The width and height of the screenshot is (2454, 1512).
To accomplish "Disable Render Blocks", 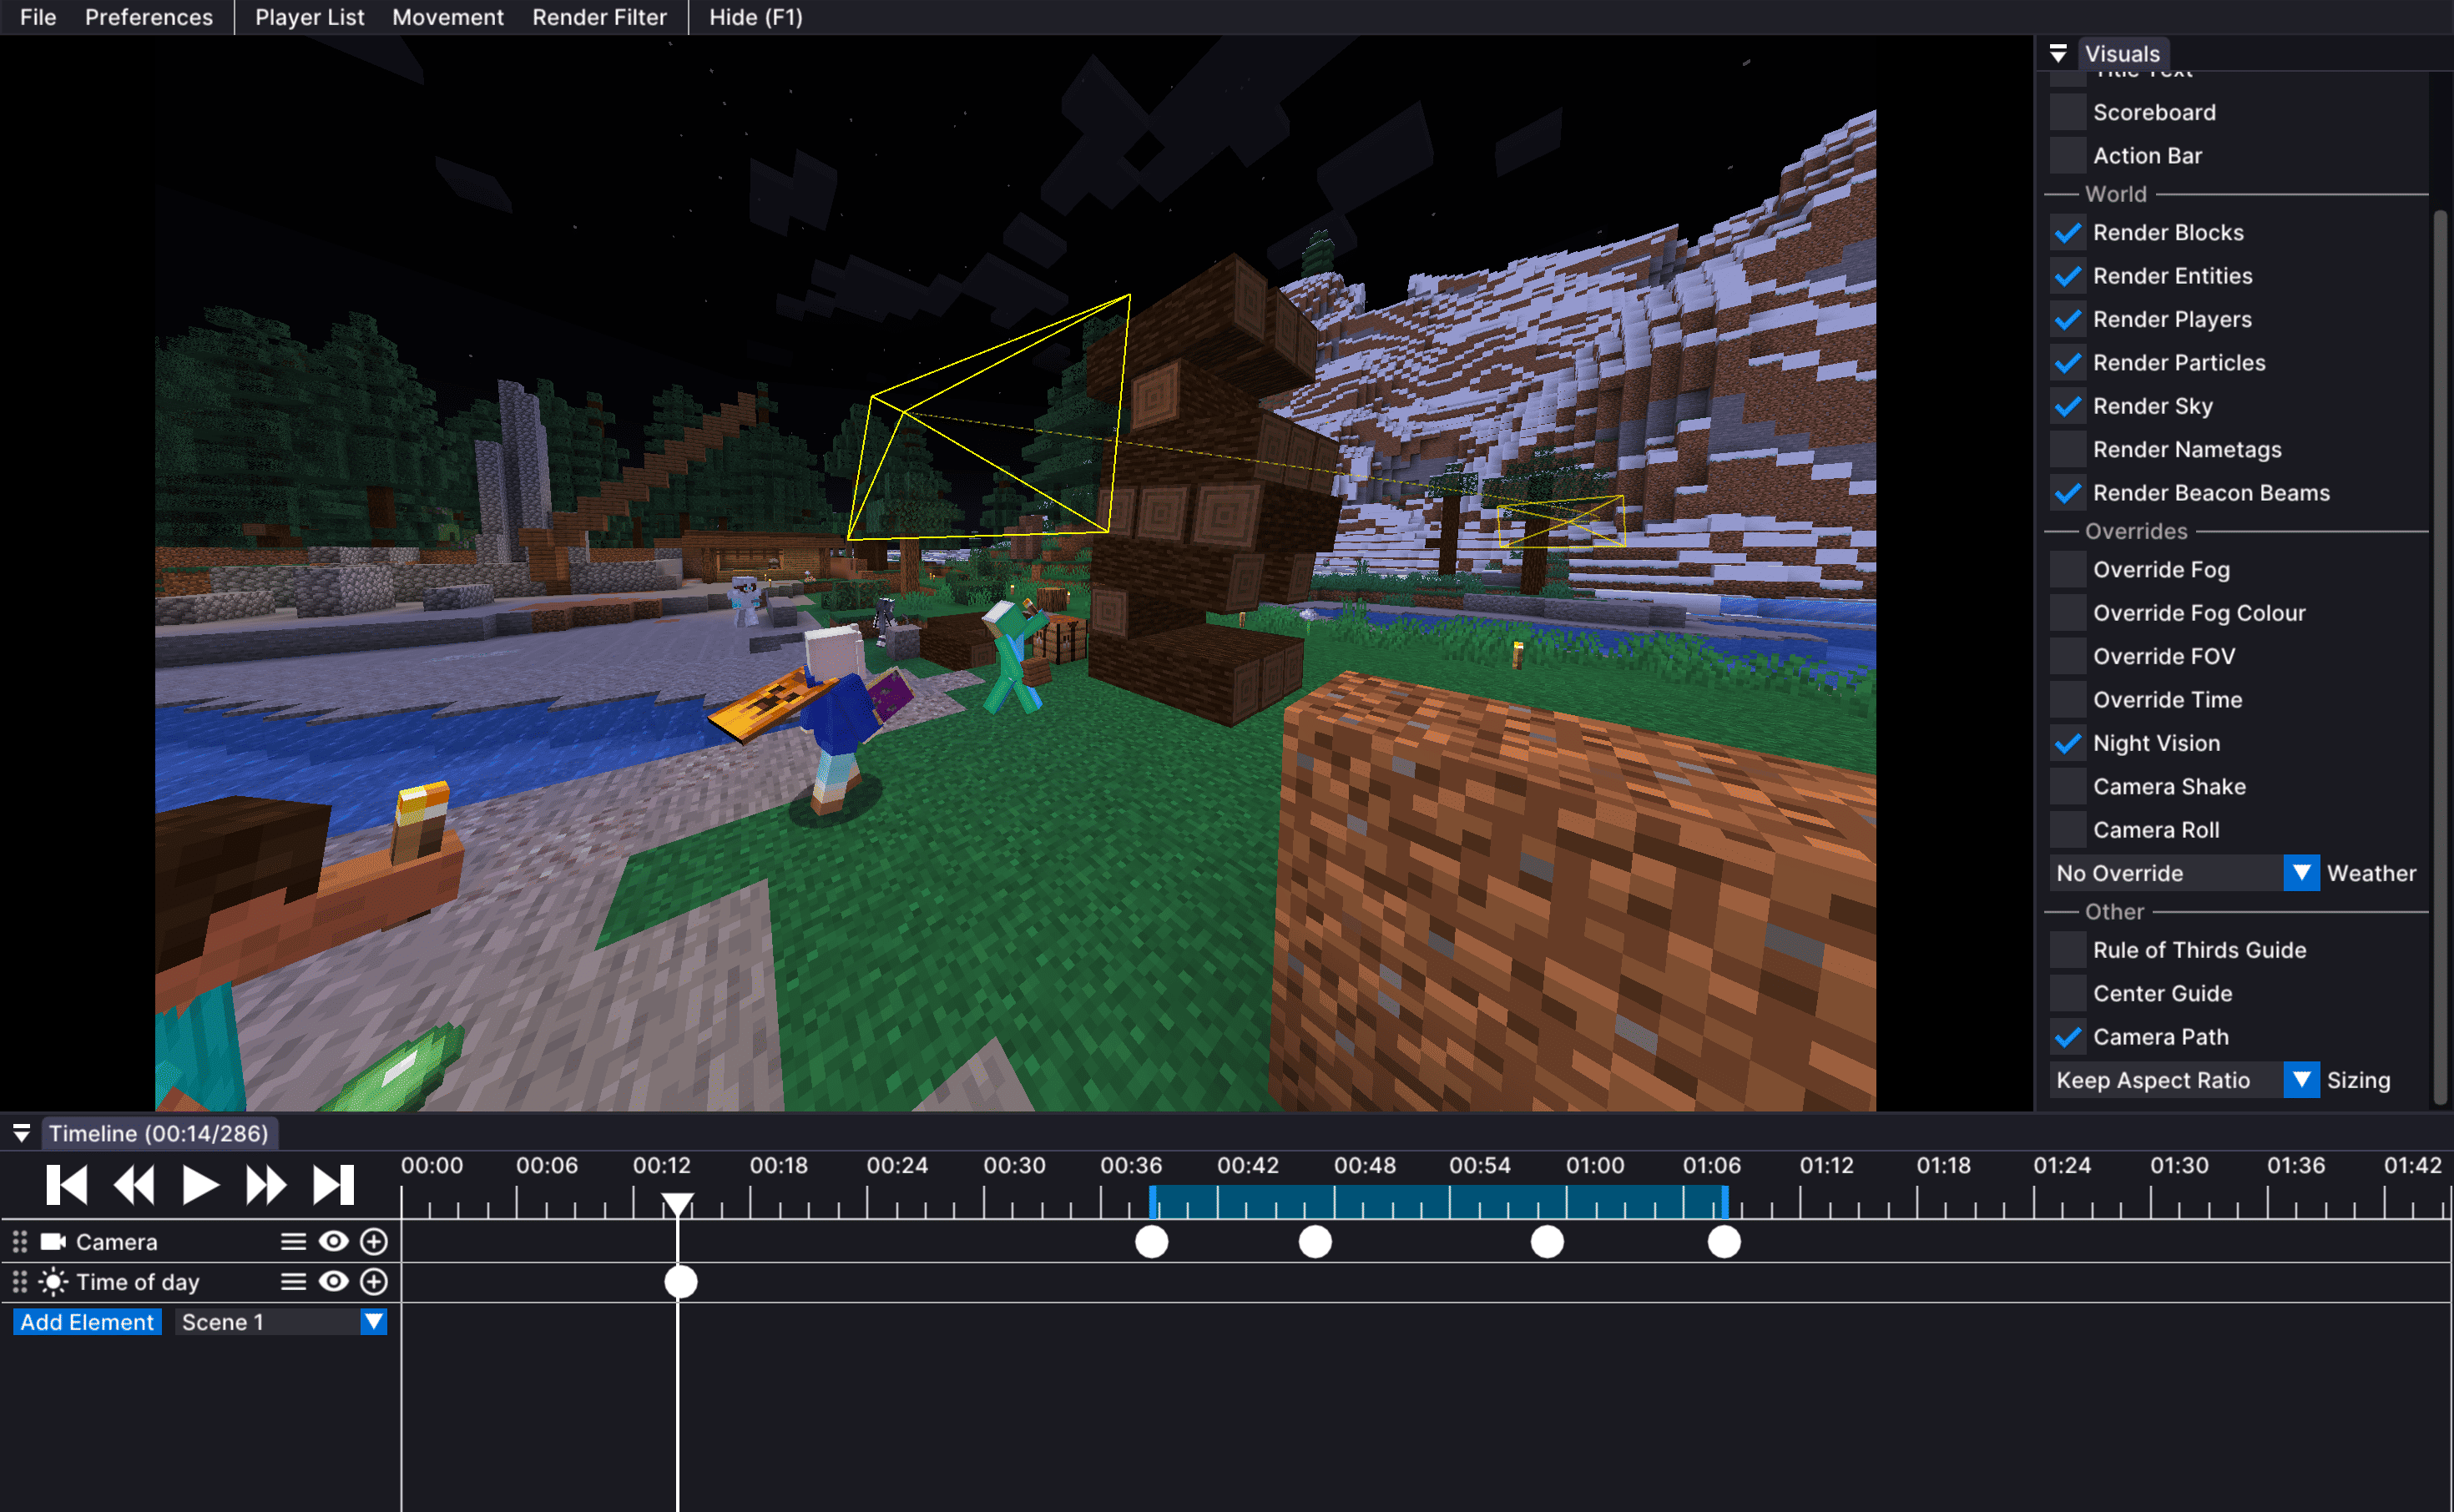I will [2067, 233].
